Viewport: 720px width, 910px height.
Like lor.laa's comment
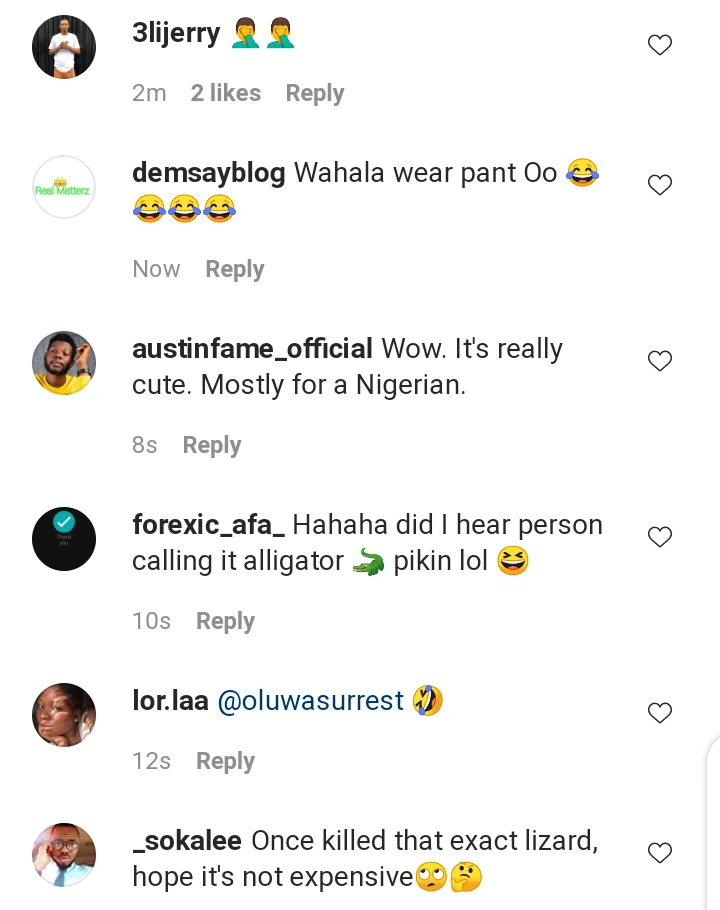click(x=660, y=713)
